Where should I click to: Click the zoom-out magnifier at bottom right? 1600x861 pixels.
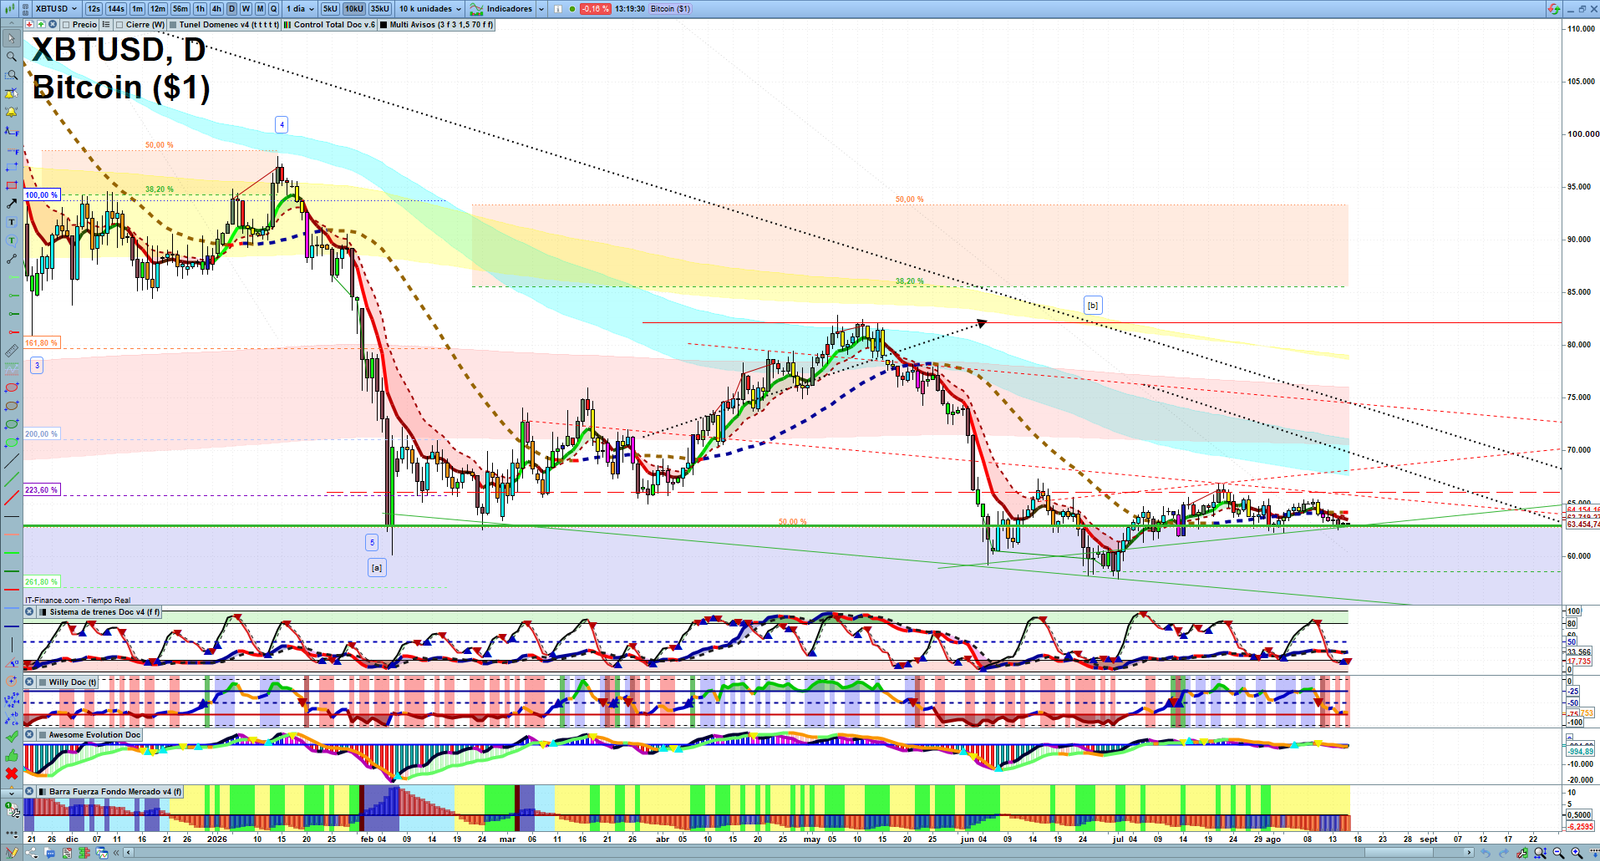pos(1558,853)
